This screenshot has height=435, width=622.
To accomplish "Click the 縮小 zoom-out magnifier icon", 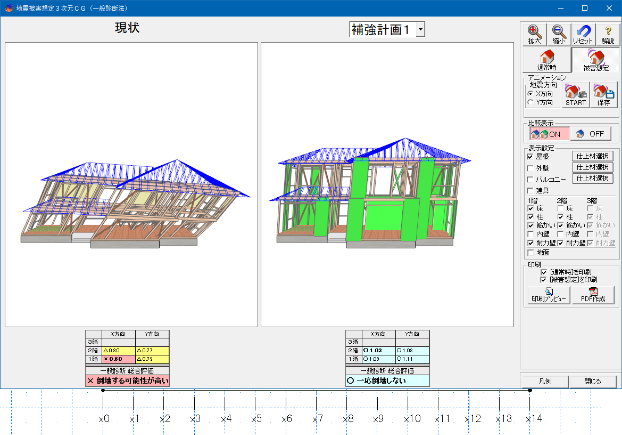I will [562, 35].
